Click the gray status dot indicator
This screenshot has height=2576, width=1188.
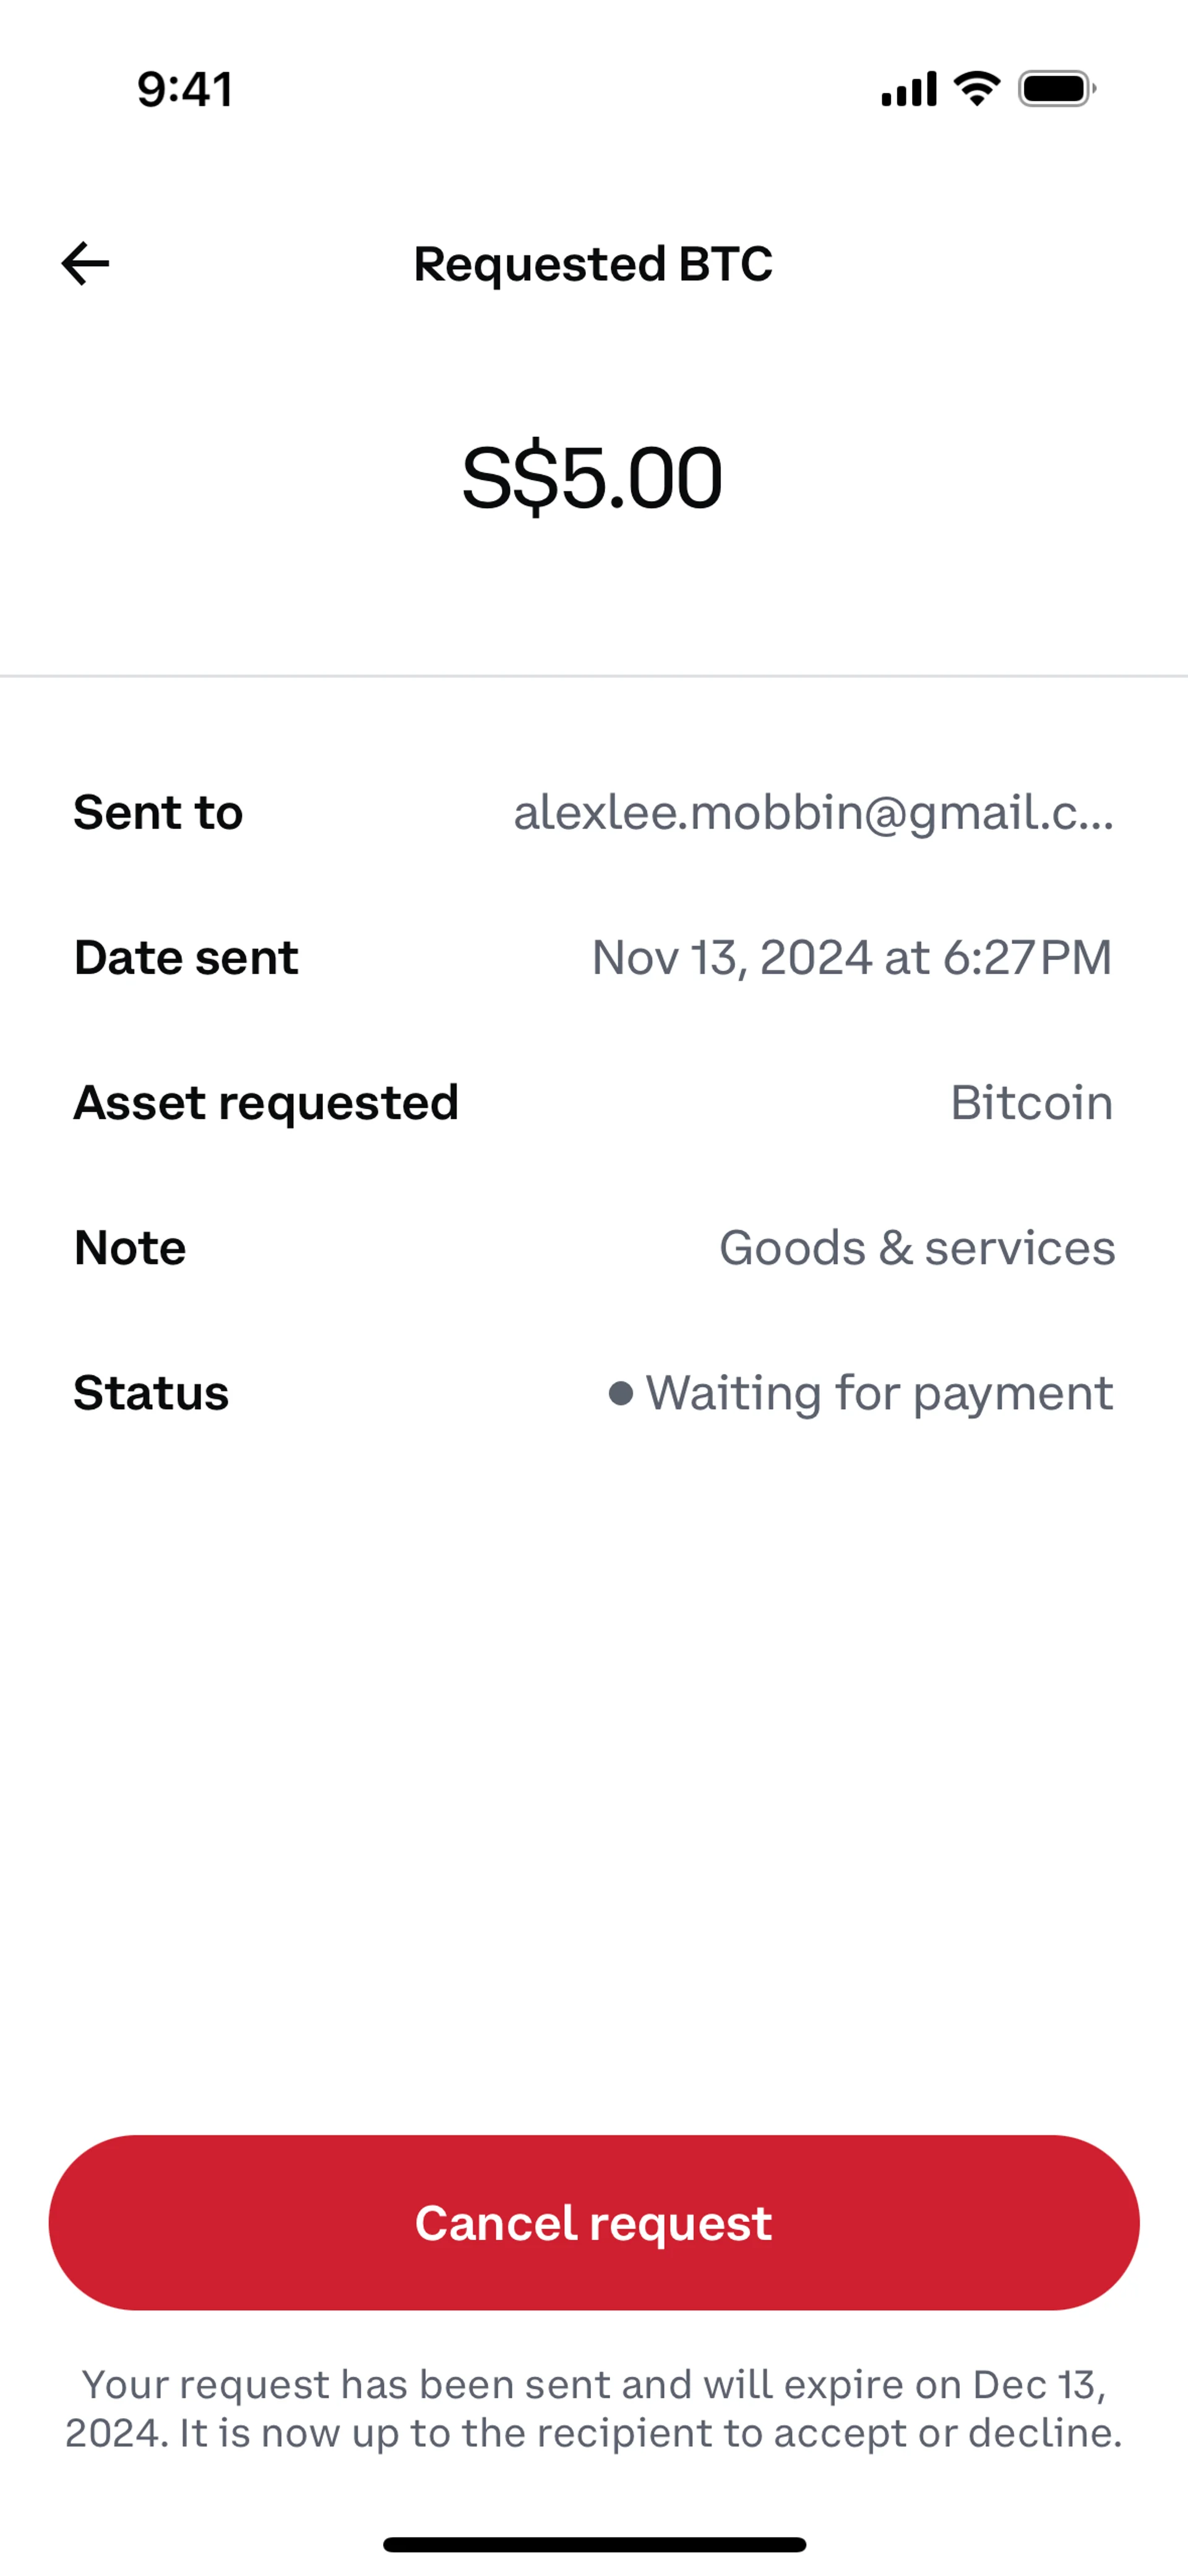[620, 1393]
